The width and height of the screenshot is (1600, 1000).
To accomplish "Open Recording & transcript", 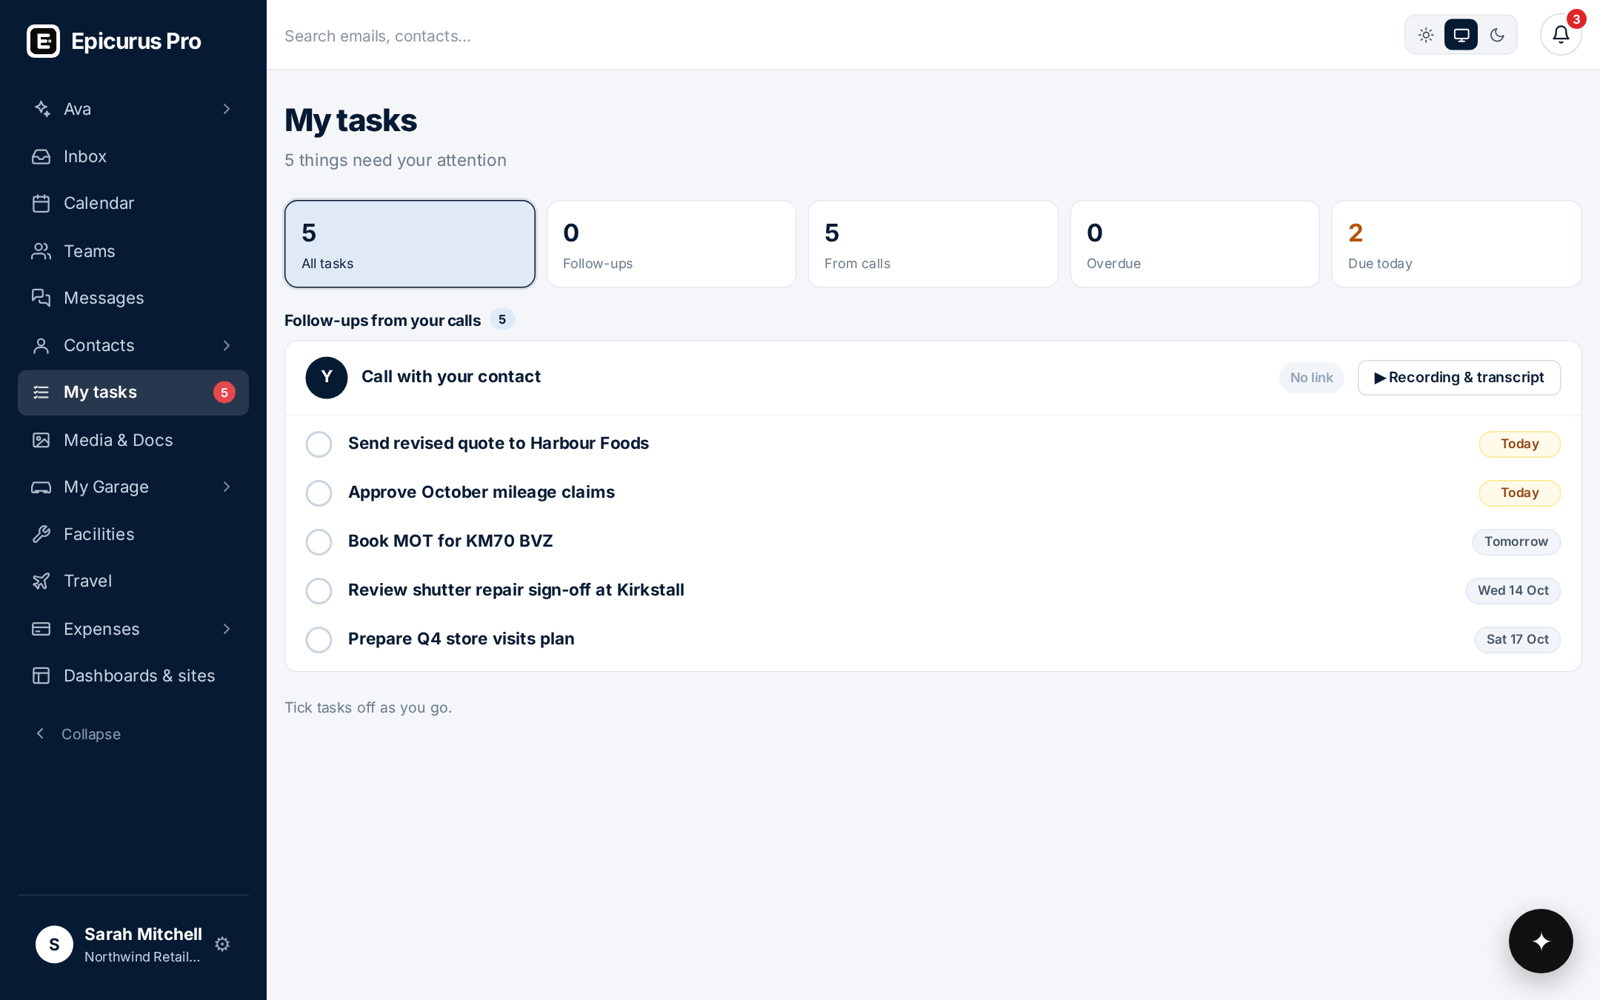I will 1459,378.
